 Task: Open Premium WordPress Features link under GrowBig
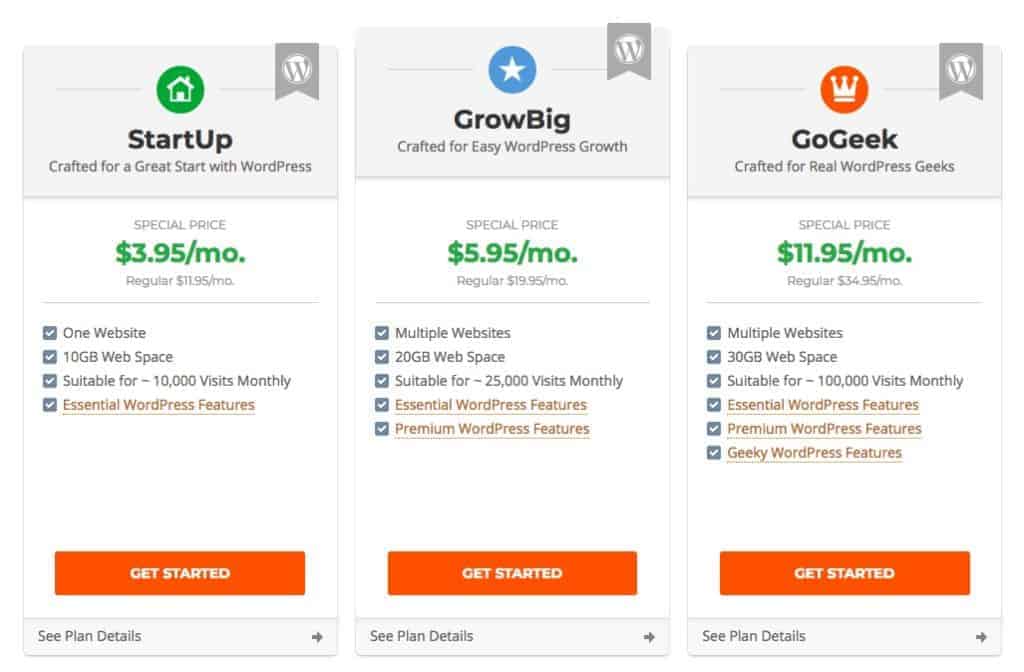[x=492, y=429]
